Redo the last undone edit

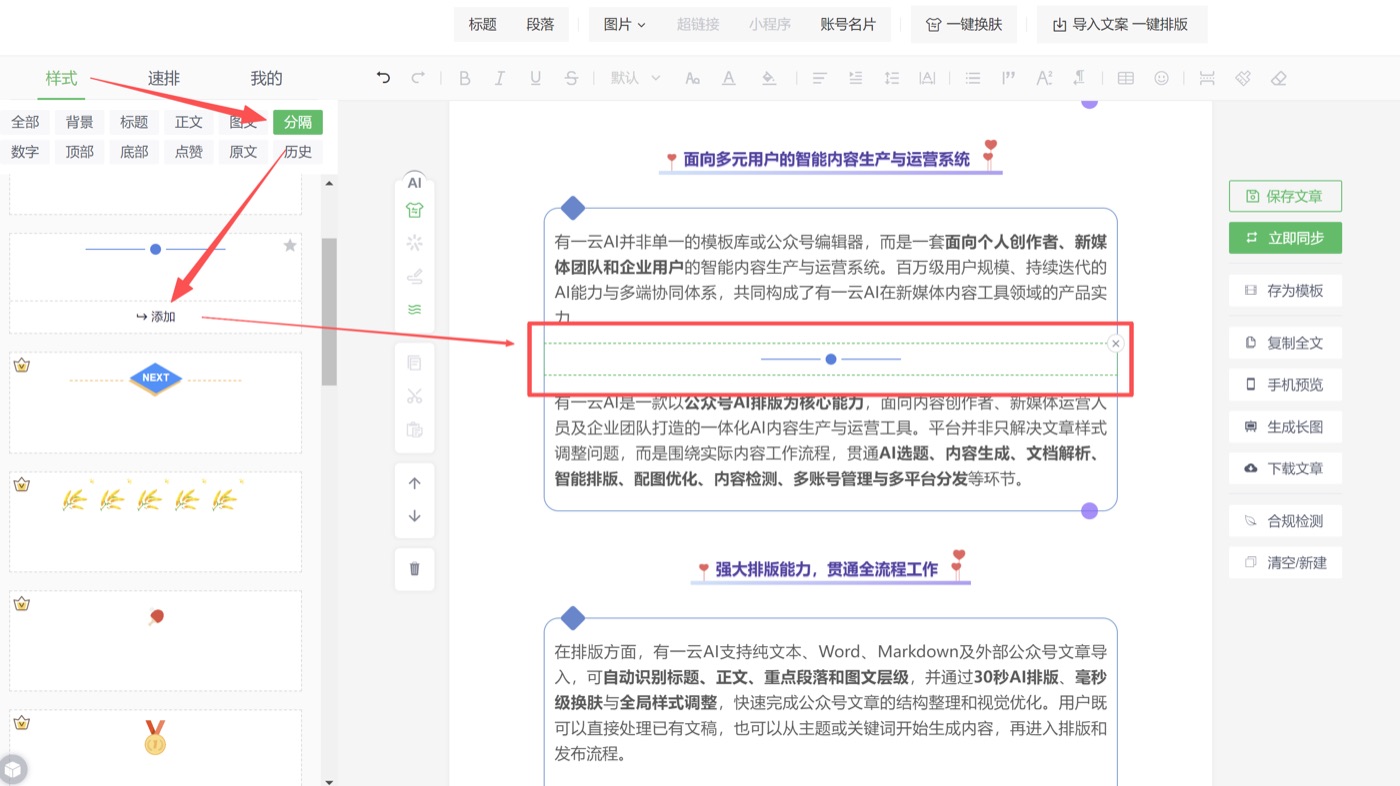pos(419,78)
